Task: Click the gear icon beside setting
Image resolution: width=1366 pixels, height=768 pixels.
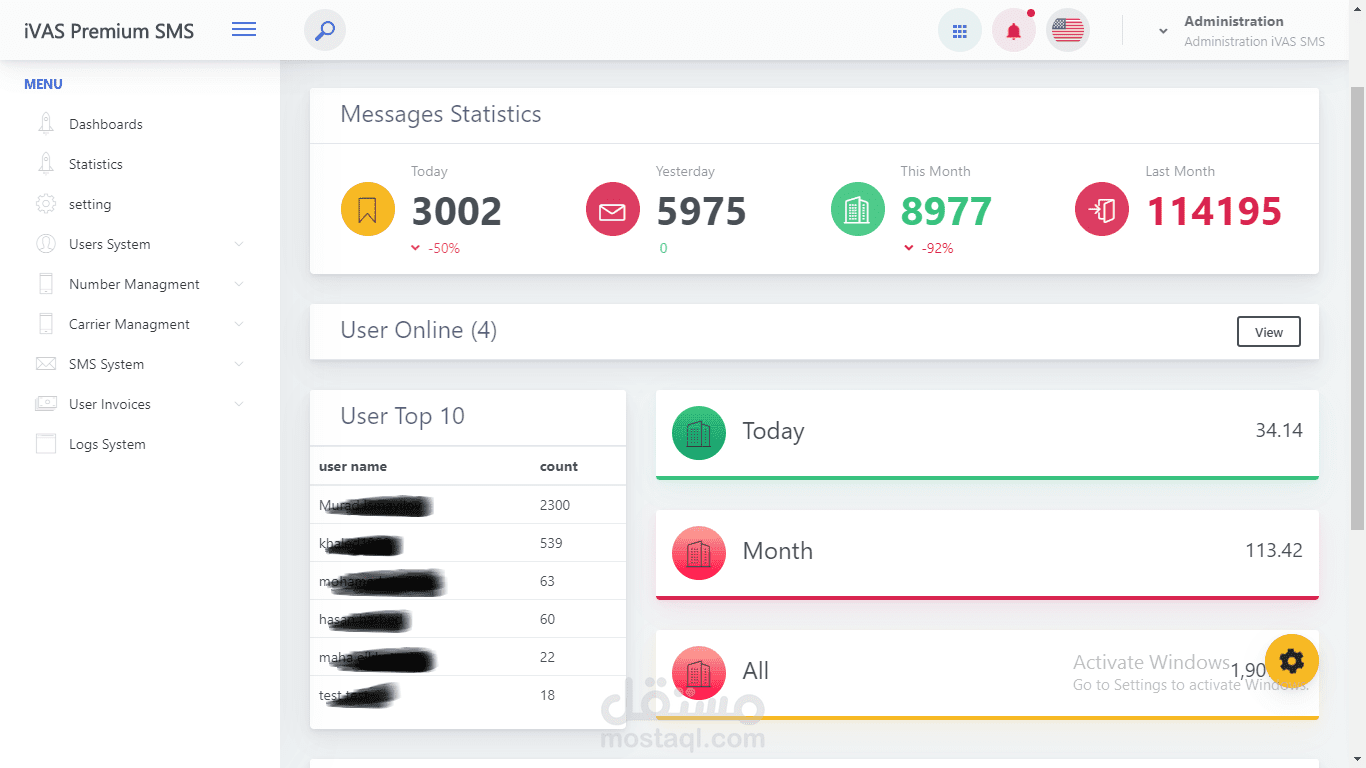Action: (46, 204)
